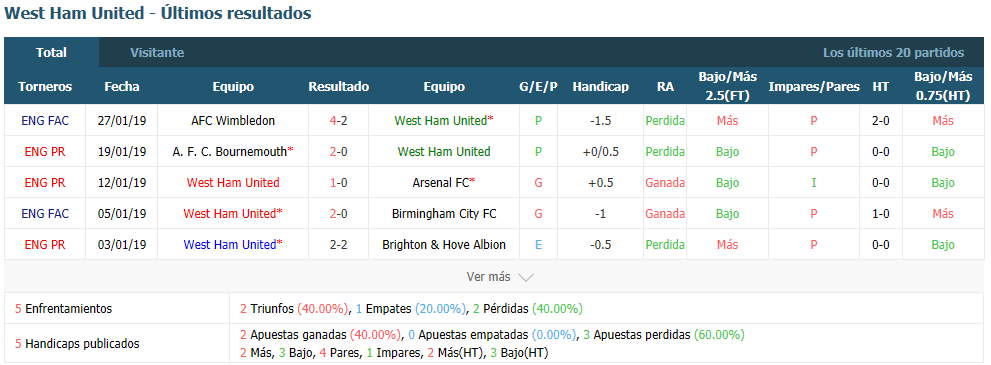Open Brighton & Hove Albion team page
Screen dimensions: 991x365
[444, 244]
